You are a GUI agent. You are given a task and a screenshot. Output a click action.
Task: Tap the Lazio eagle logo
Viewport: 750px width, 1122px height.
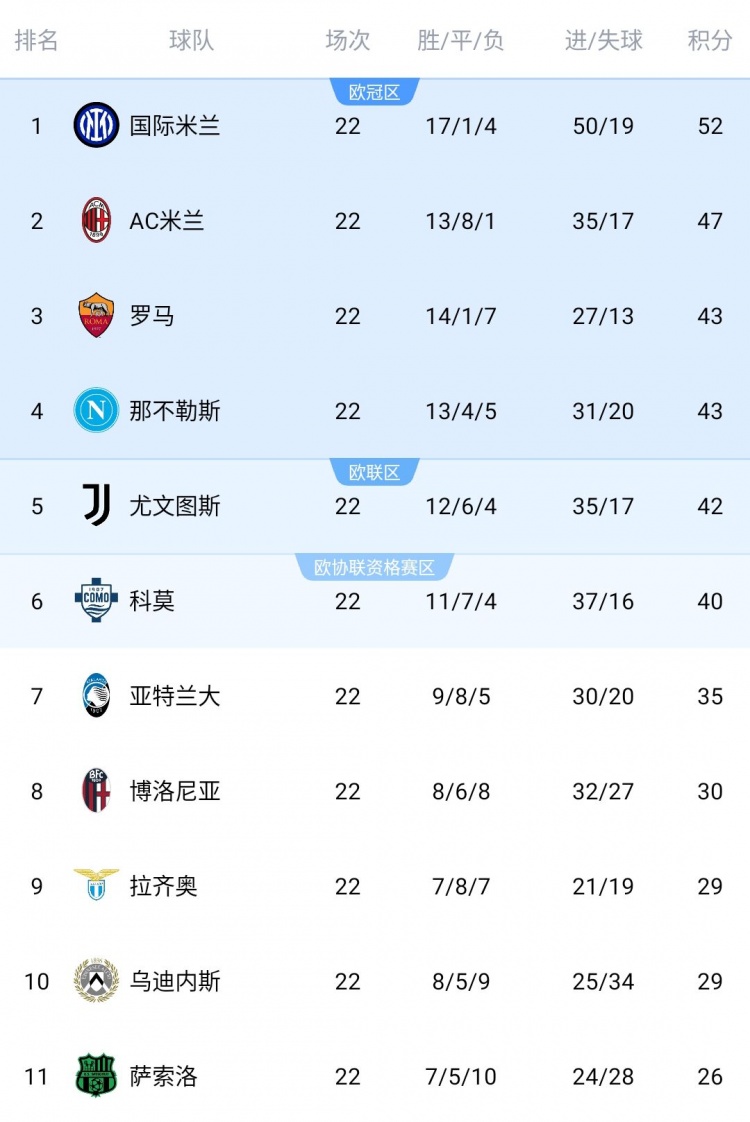[96, 885]
